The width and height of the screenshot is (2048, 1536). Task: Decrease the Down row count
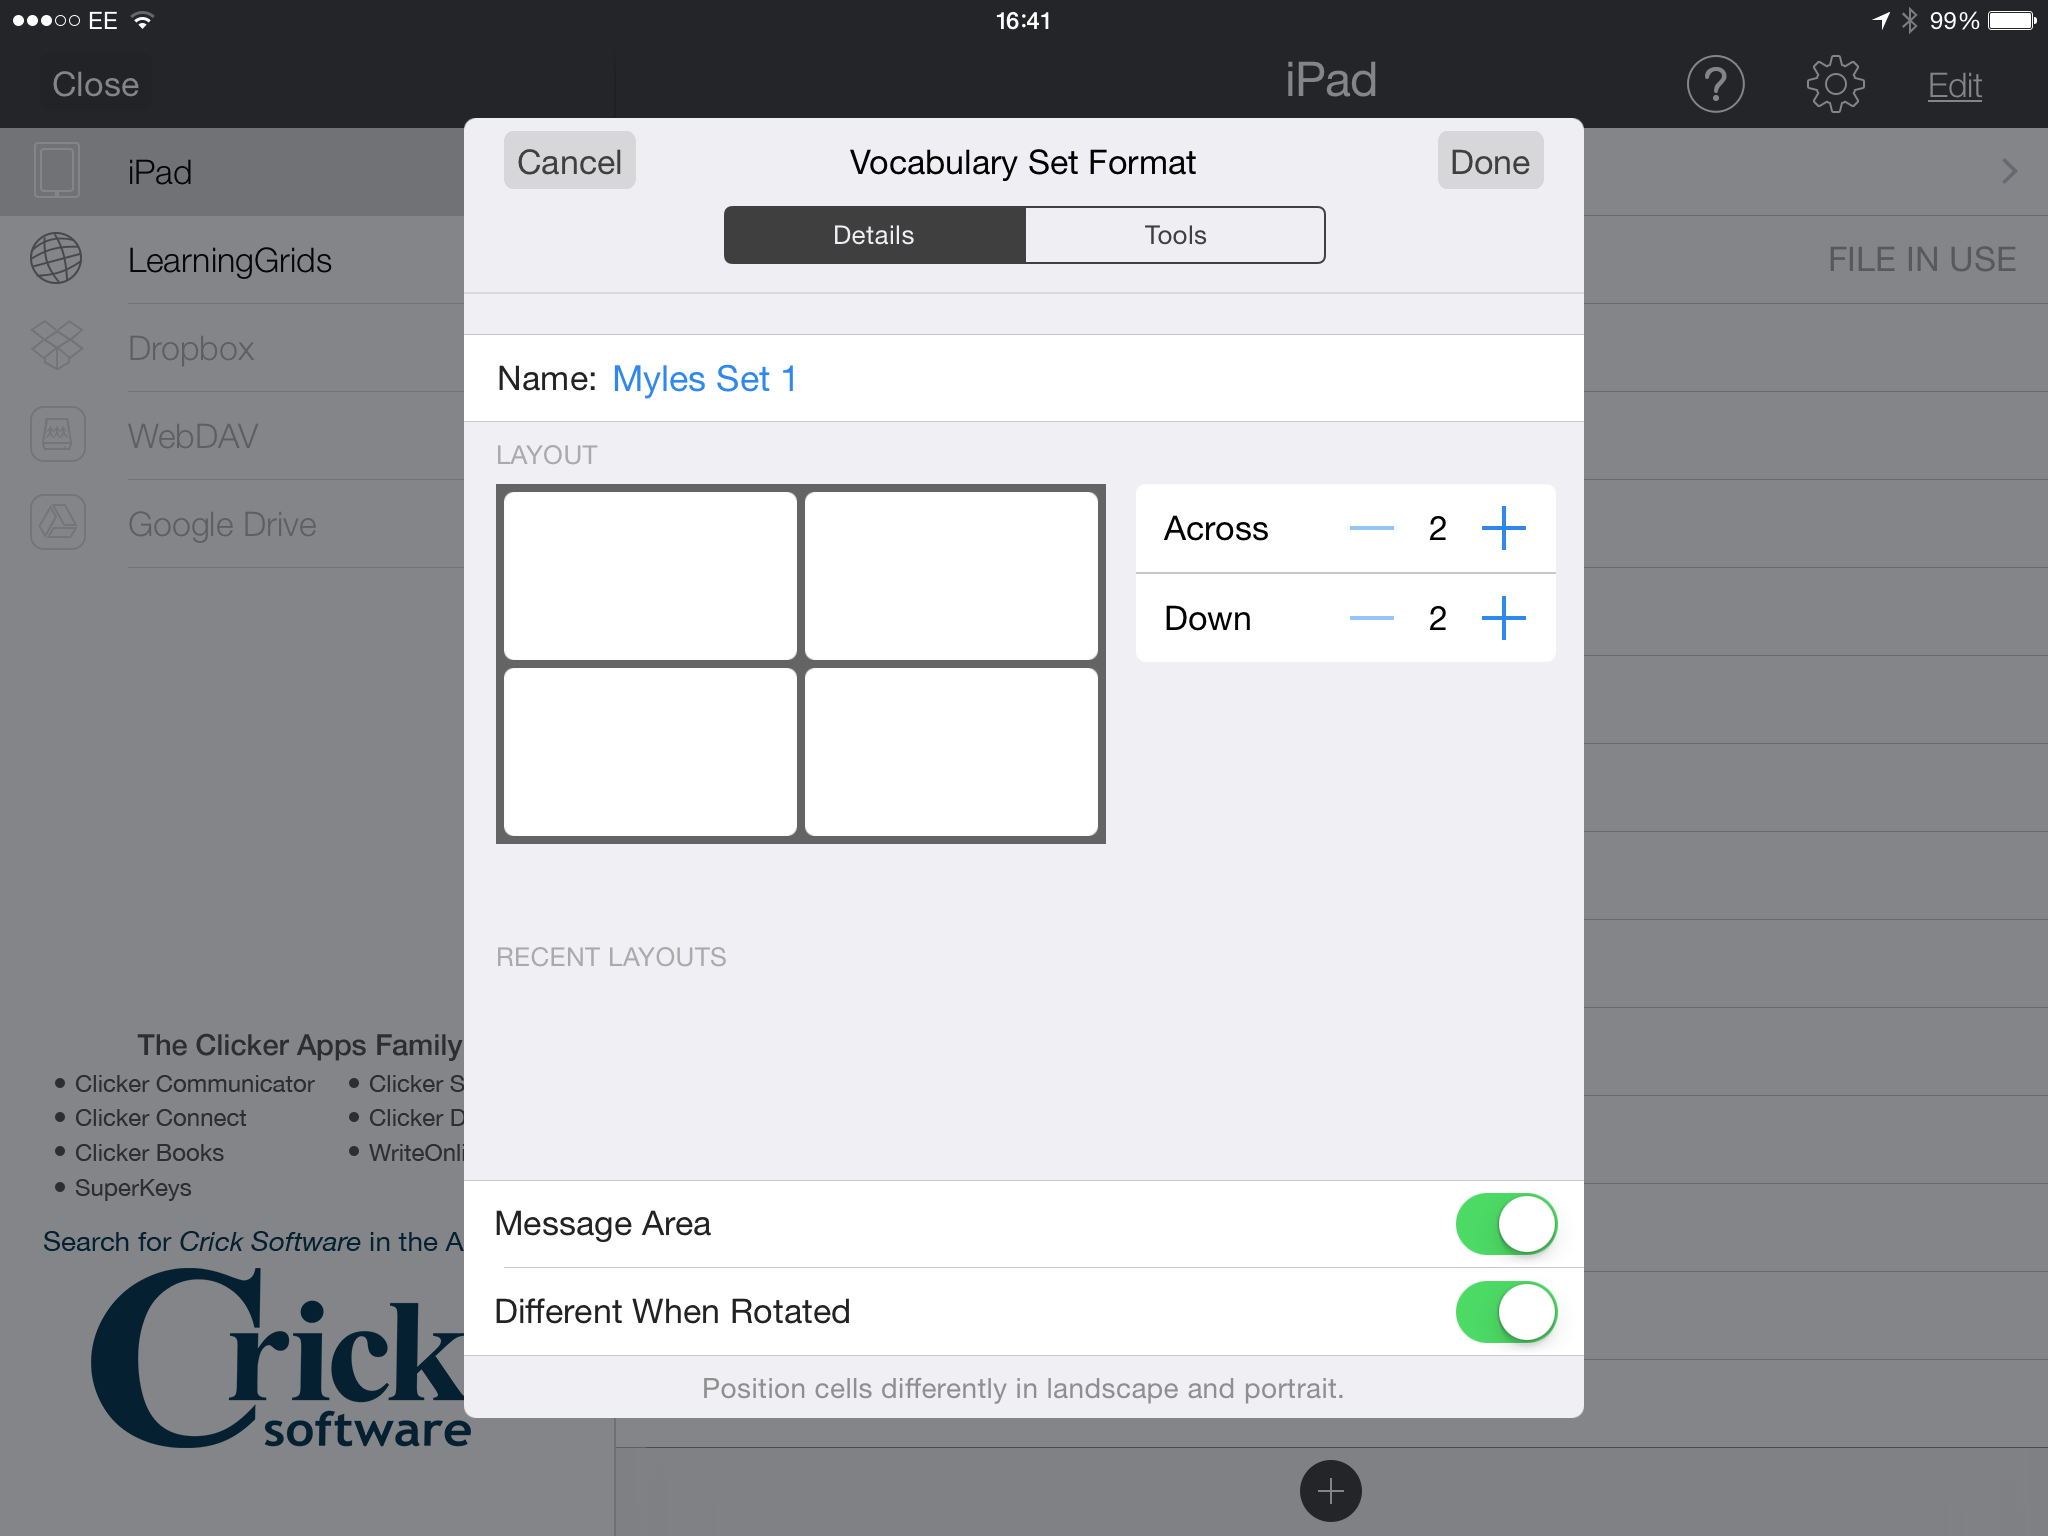point(1371,618)
